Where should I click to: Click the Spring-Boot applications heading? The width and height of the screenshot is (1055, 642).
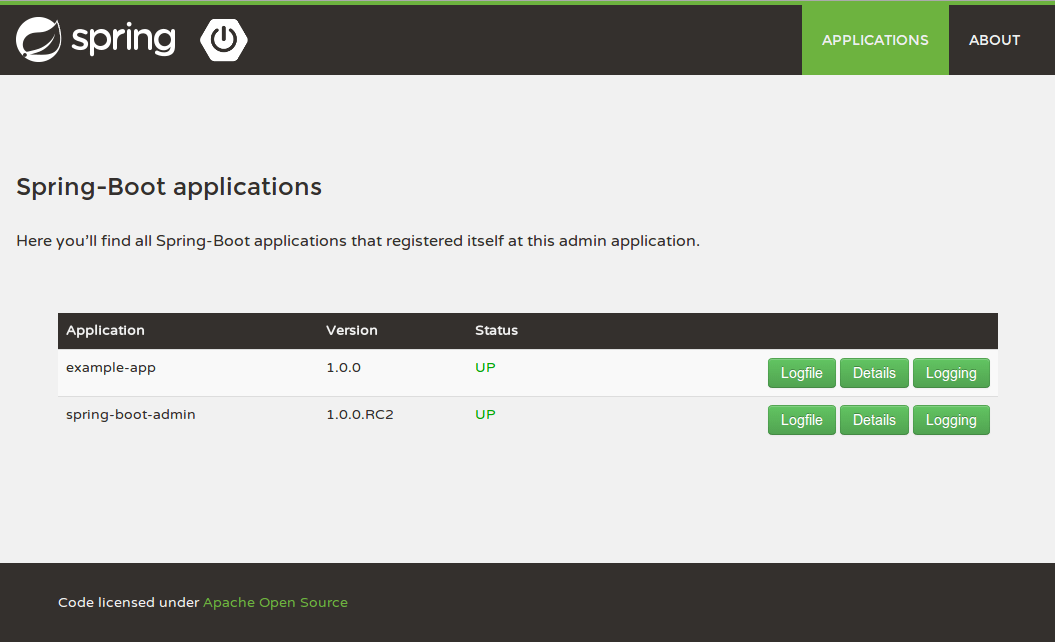click(x=169, y=187)
